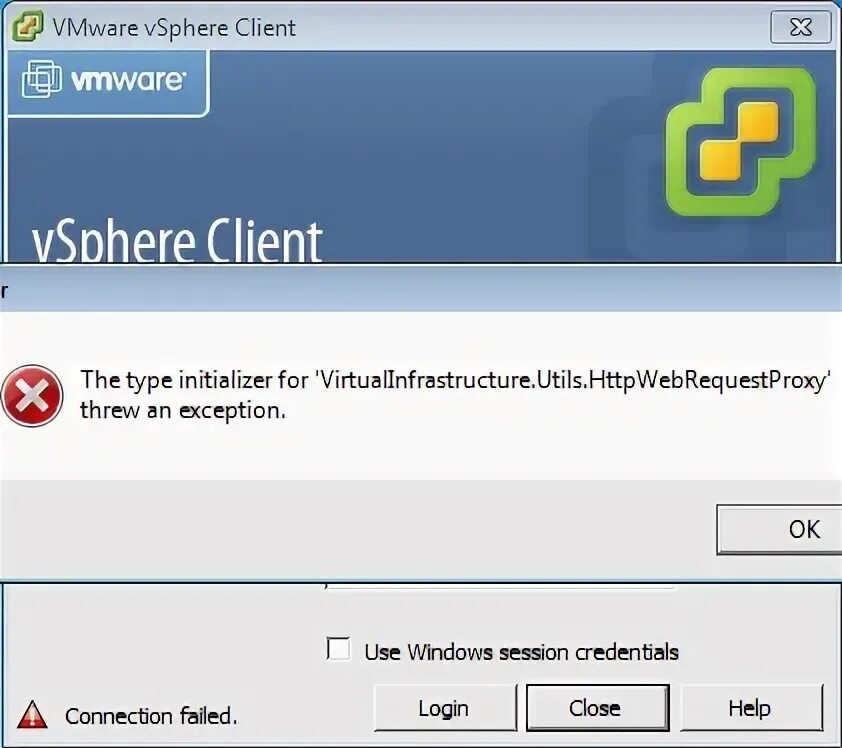Dismiss the error with OK
This screenshot has width=842, height=748.
tap(780, 529)
